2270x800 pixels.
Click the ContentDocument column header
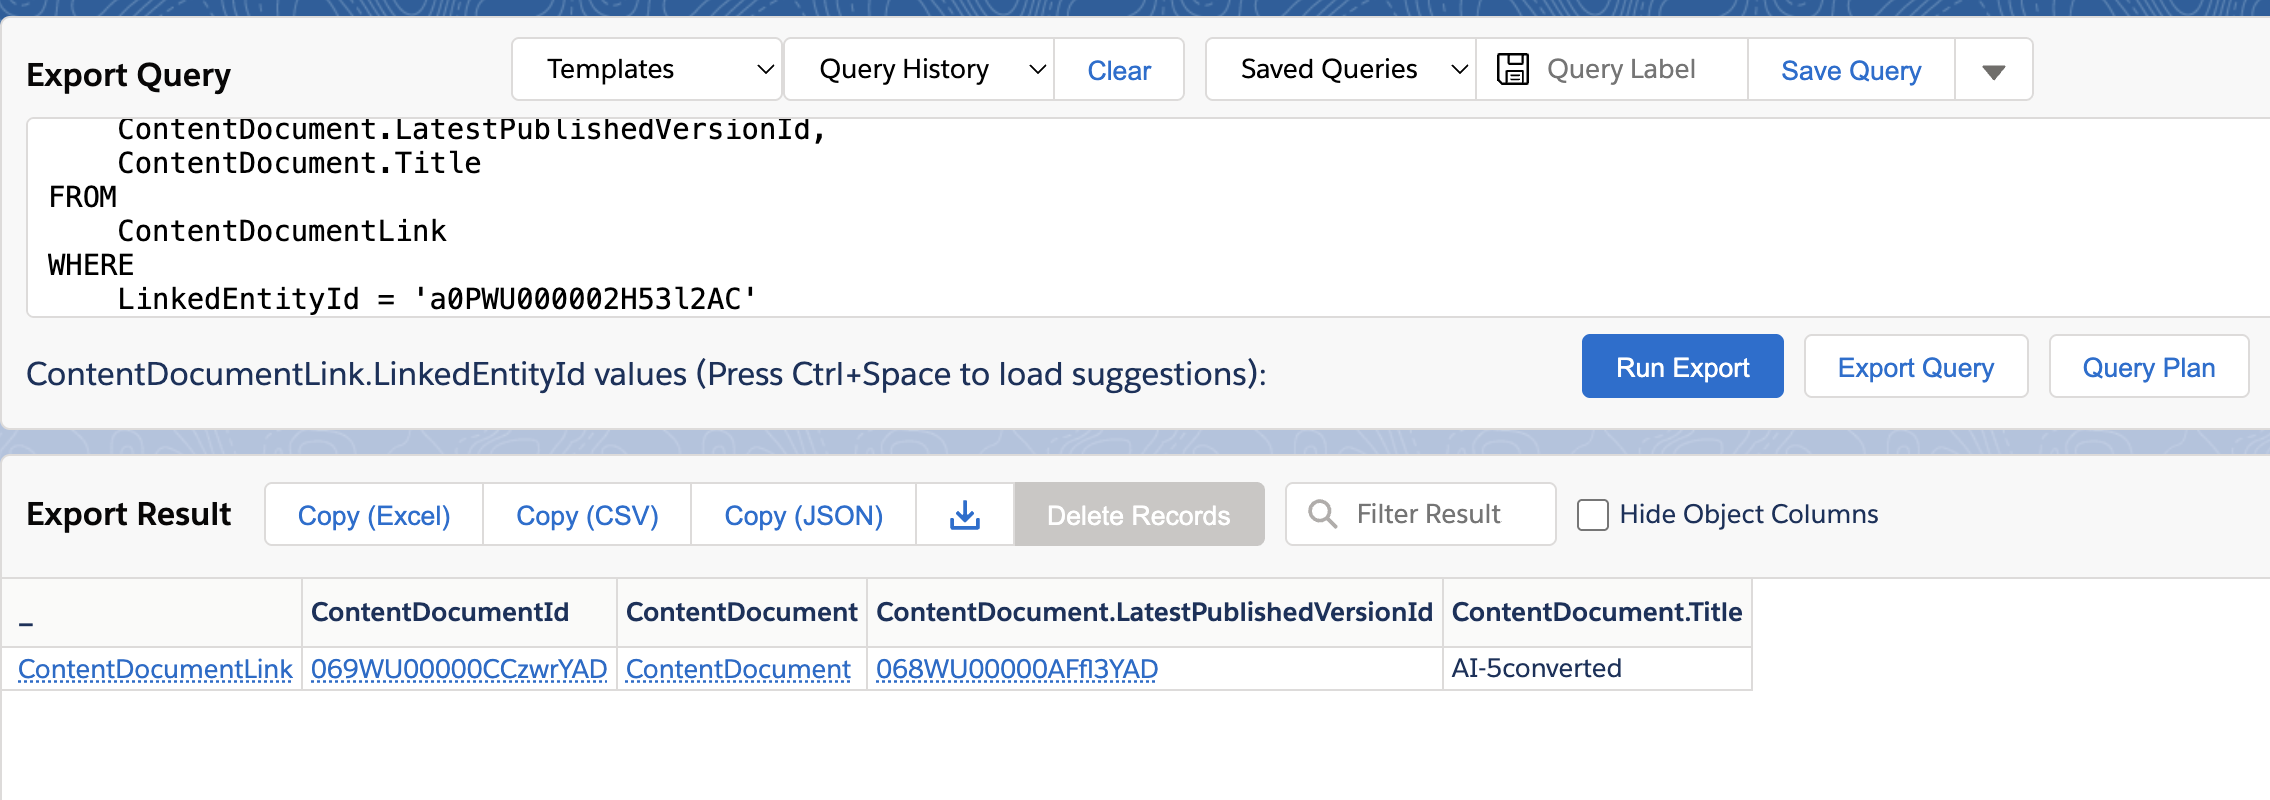(741, 612)
